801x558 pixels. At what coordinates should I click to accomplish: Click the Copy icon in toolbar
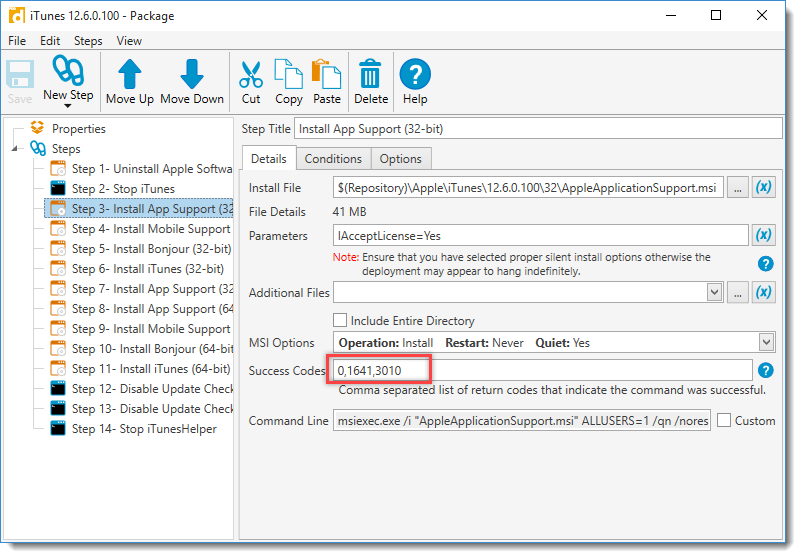289,74
